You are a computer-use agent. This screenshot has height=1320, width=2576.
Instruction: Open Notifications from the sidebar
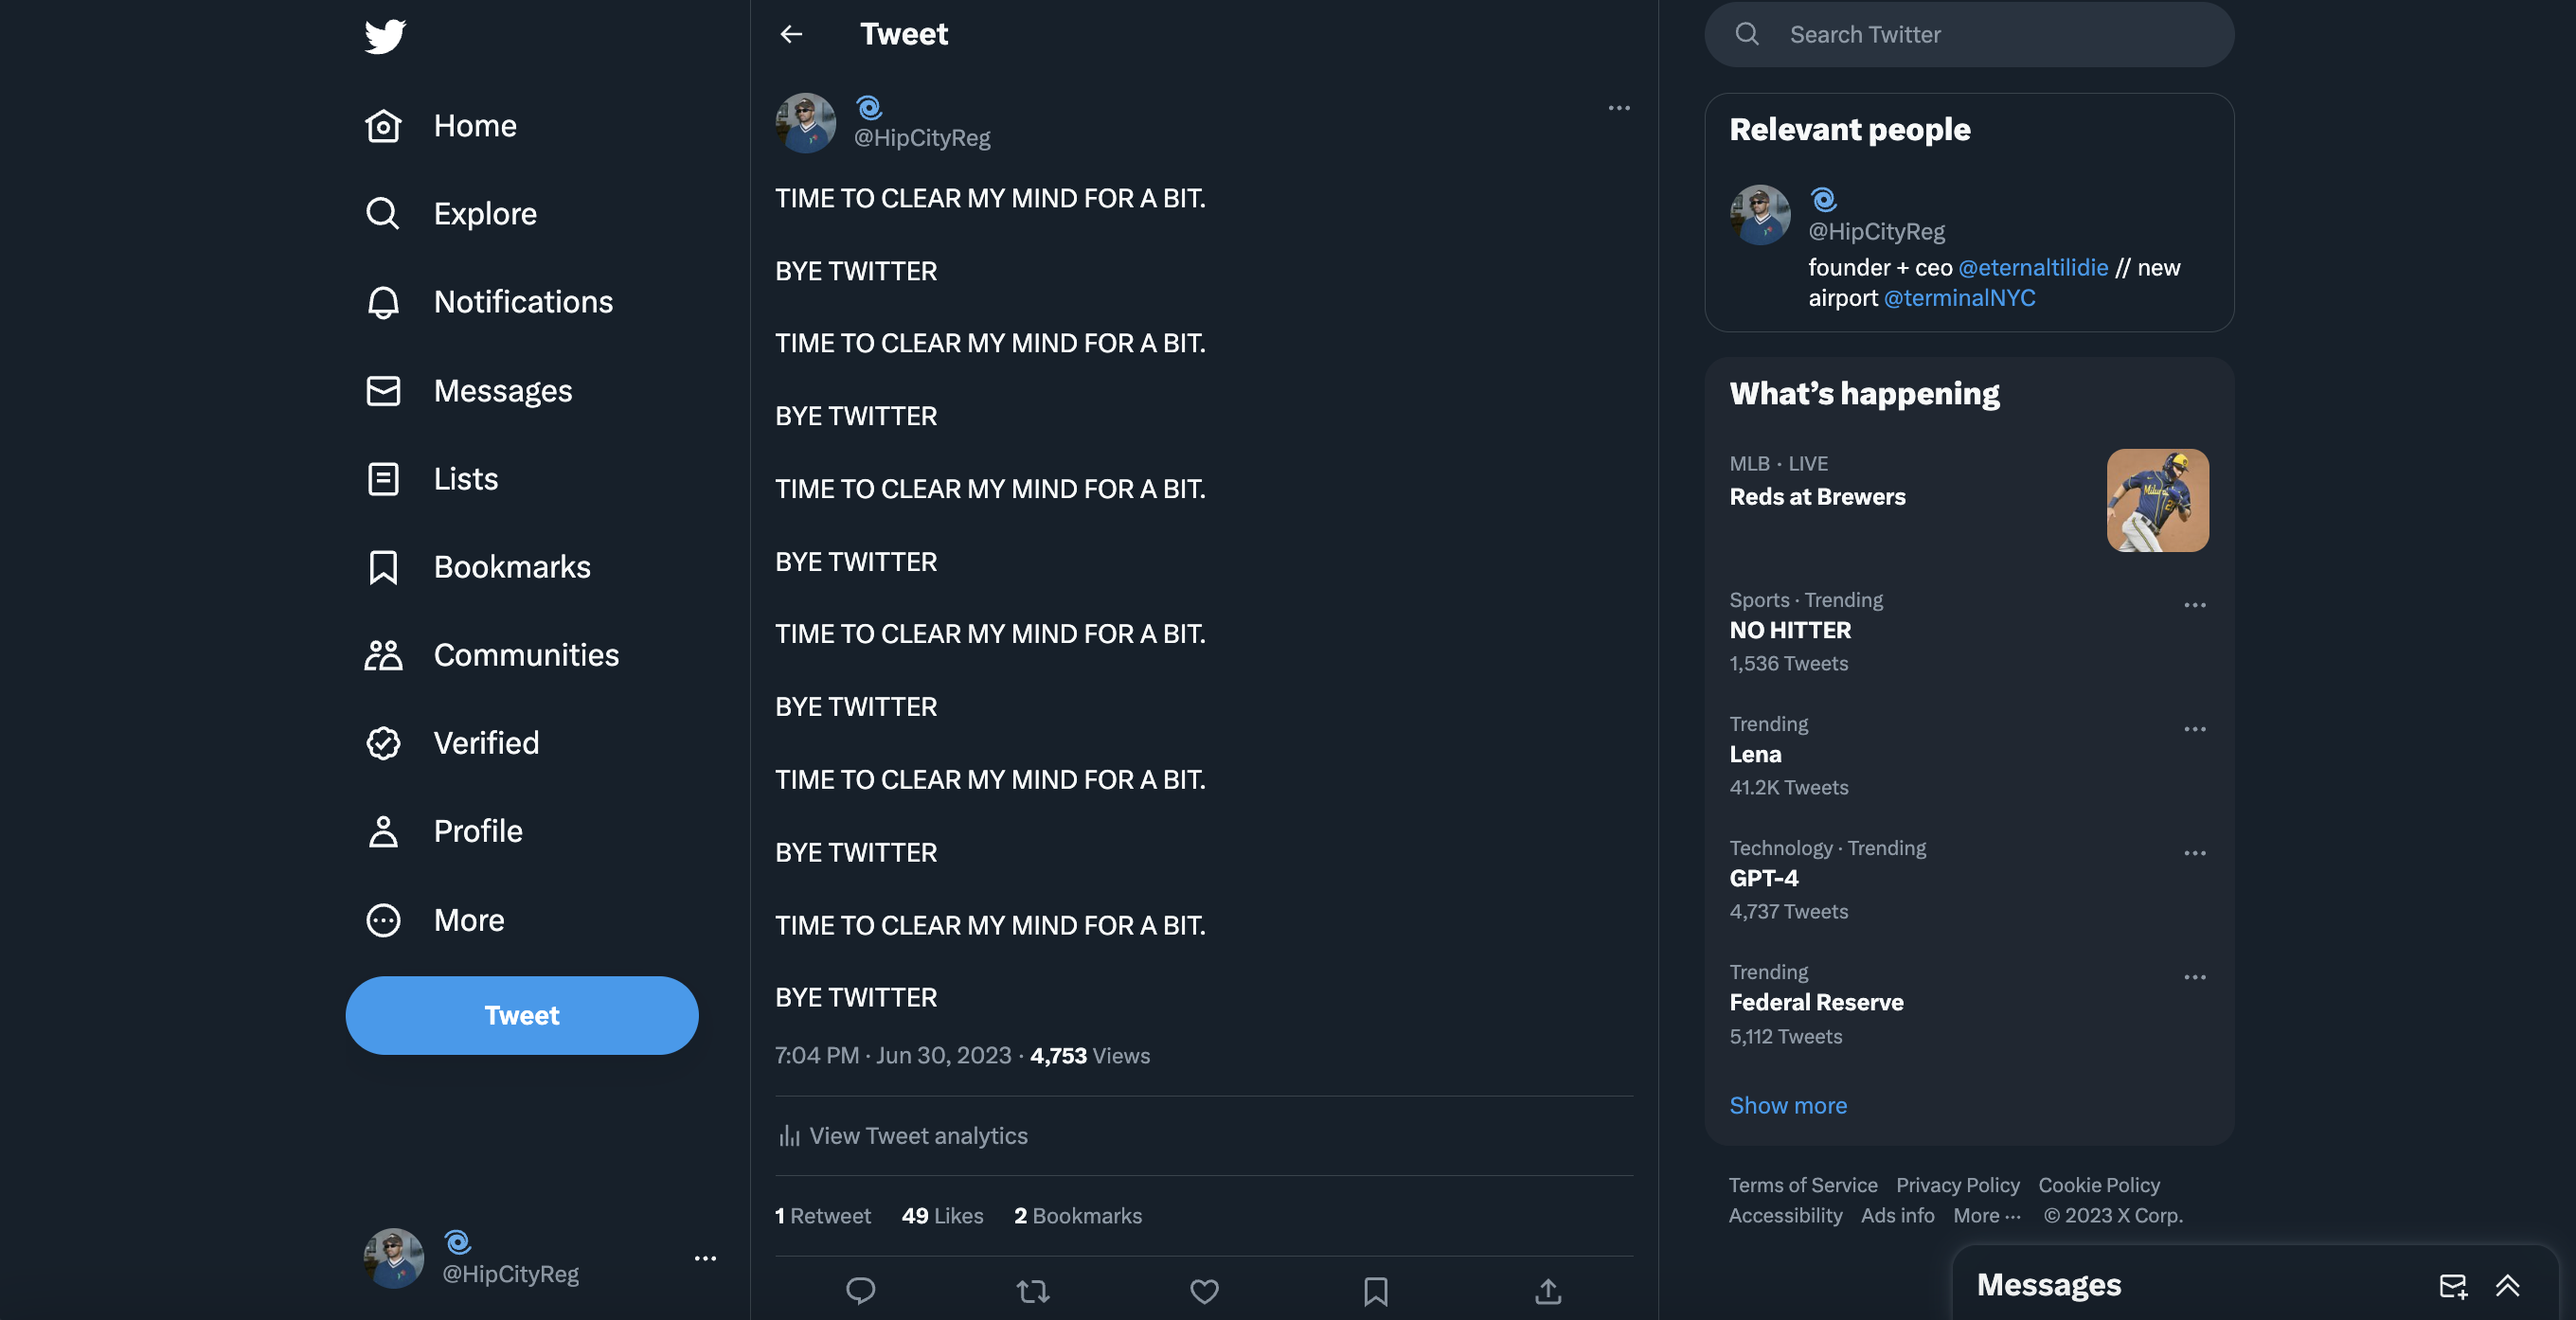(522, 302)
